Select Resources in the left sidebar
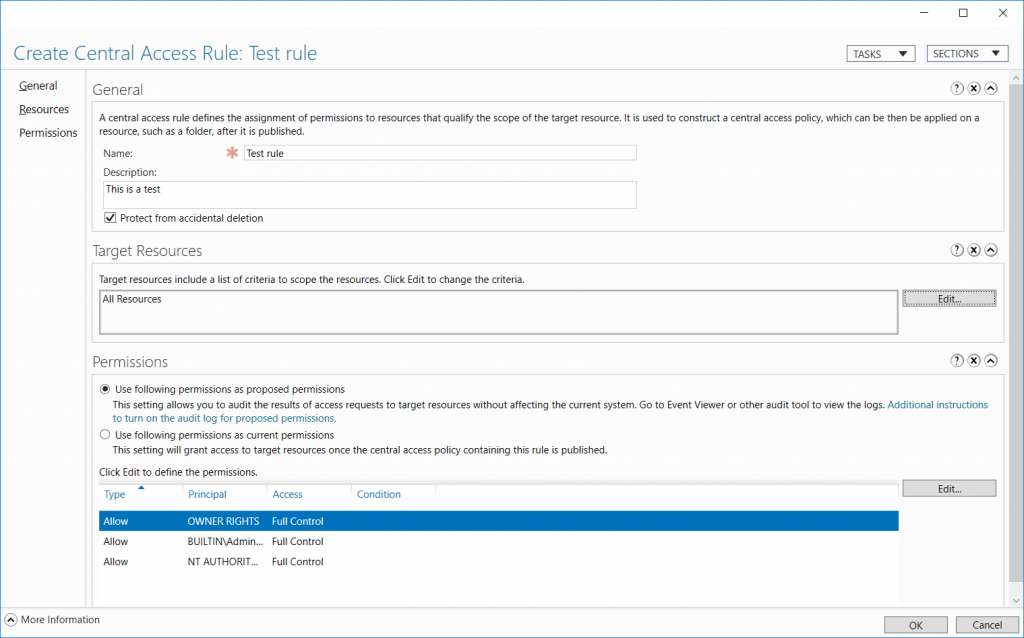 (43, 109)
